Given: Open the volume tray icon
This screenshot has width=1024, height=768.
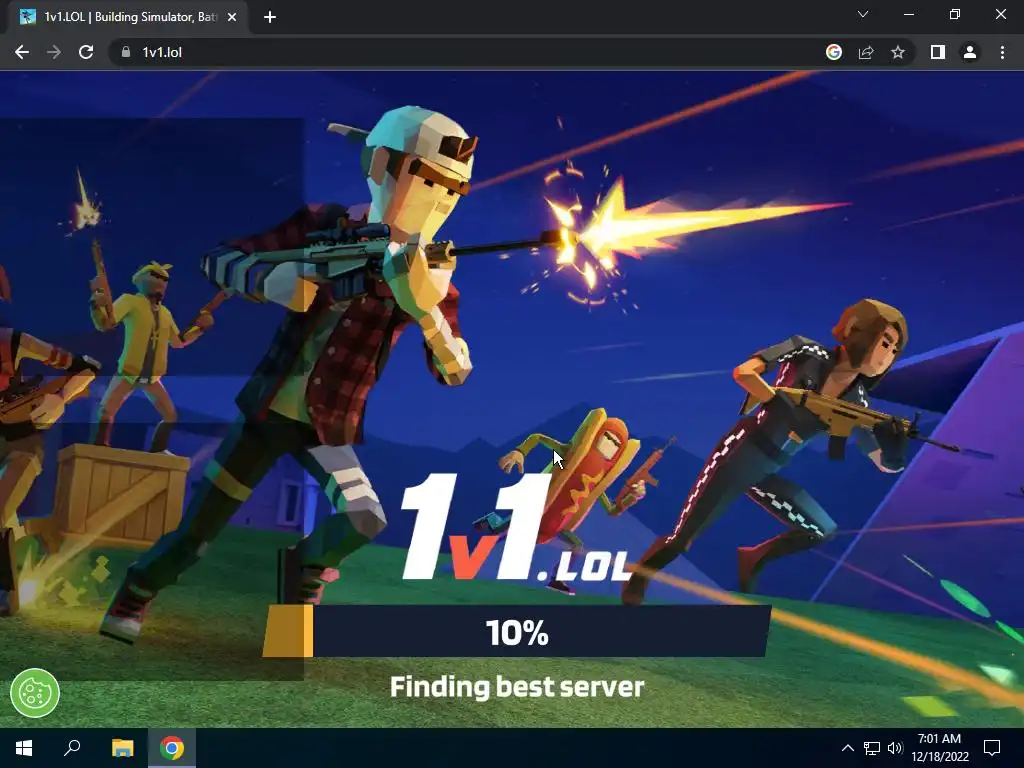Looking at the screenshot, I should tap(895, 748).
